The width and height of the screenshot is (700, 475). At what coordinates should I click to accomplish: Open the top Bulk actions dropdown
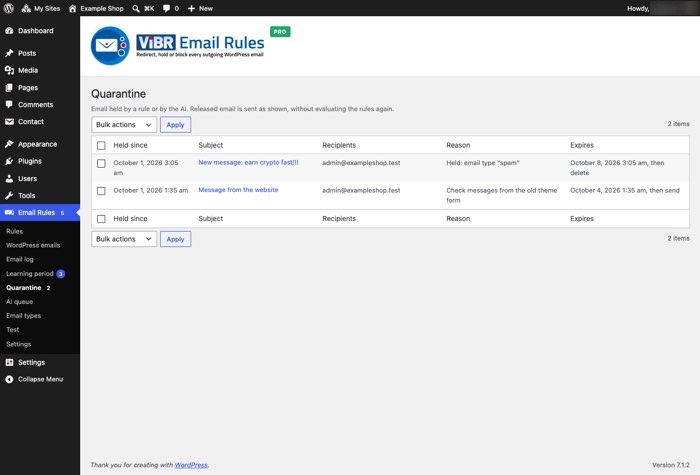[x=124, y=125]
